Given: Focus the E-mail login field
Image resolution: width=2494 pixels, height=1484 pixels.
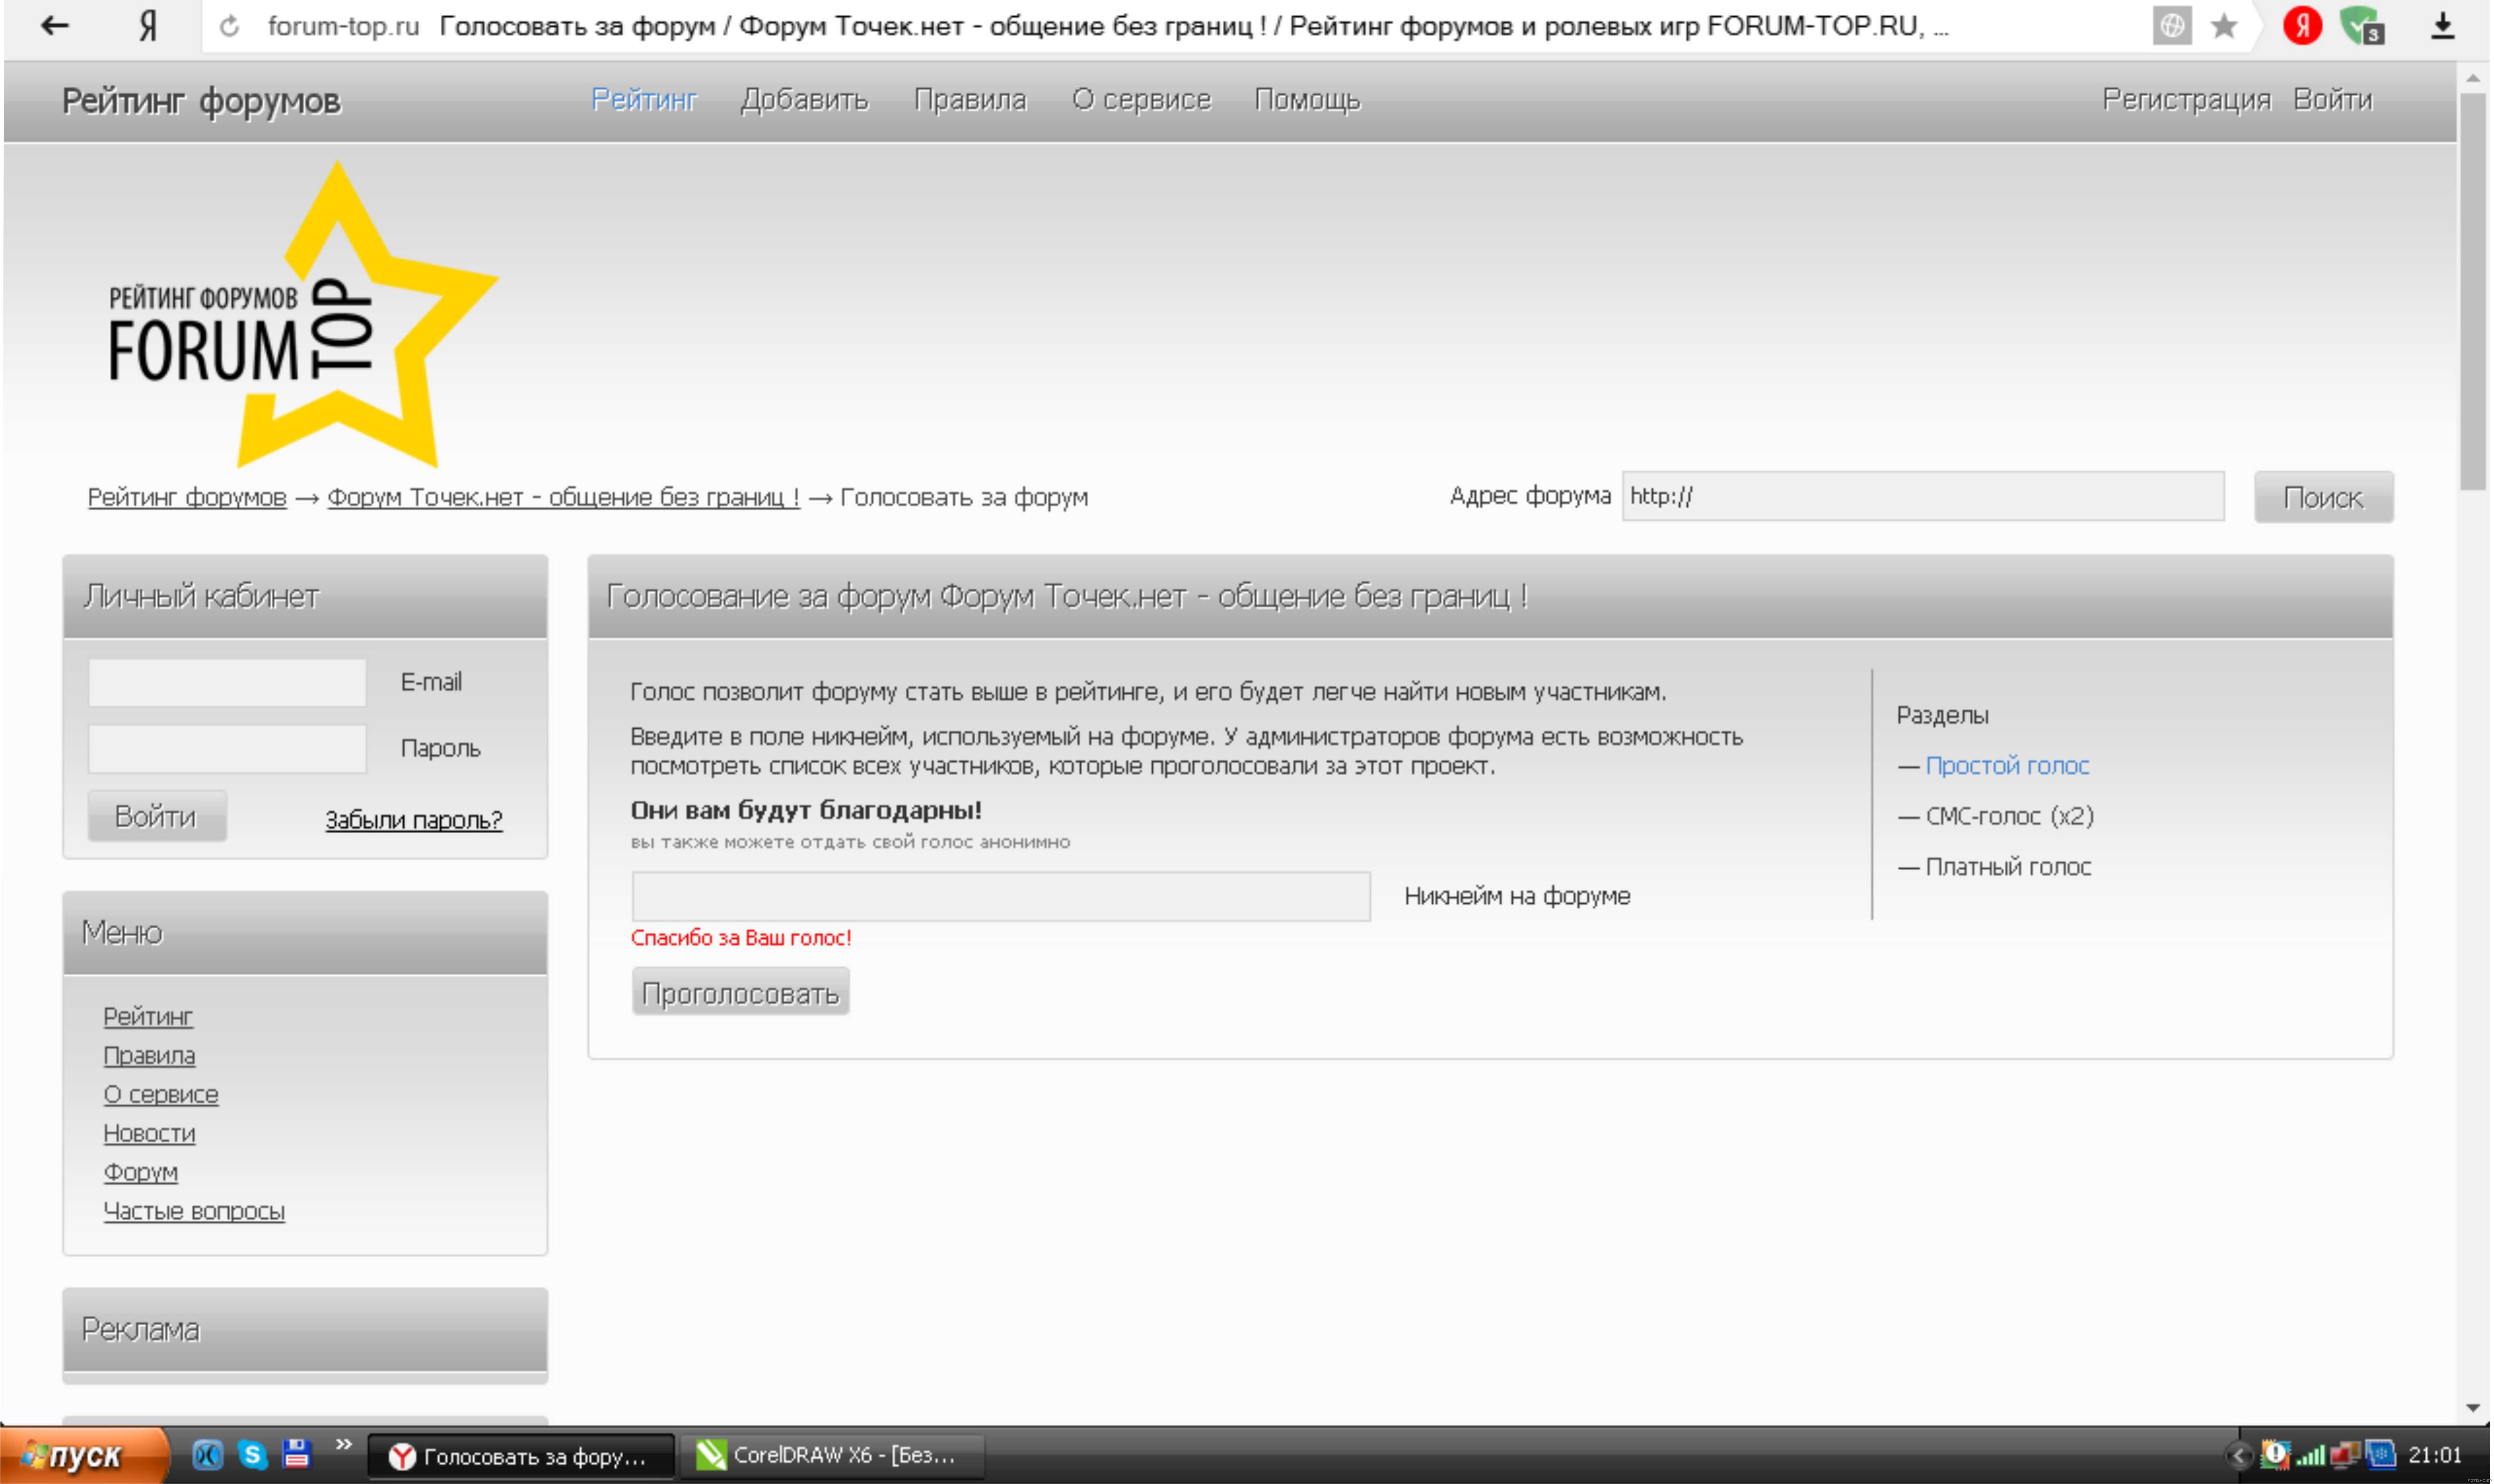Looking at the screenshot, I should coord(227,682).
